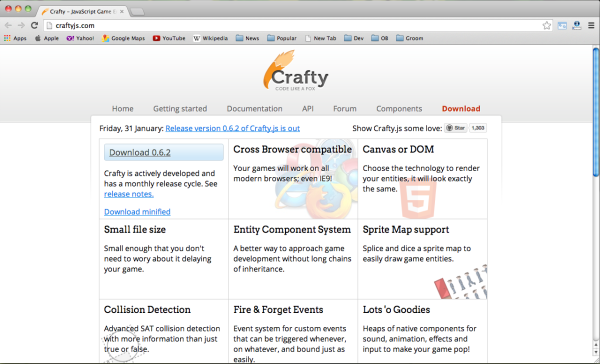Open the Wikipedia bookmark
The width and height of the screenshot is (600, 364).
click(x=210, y=38)
